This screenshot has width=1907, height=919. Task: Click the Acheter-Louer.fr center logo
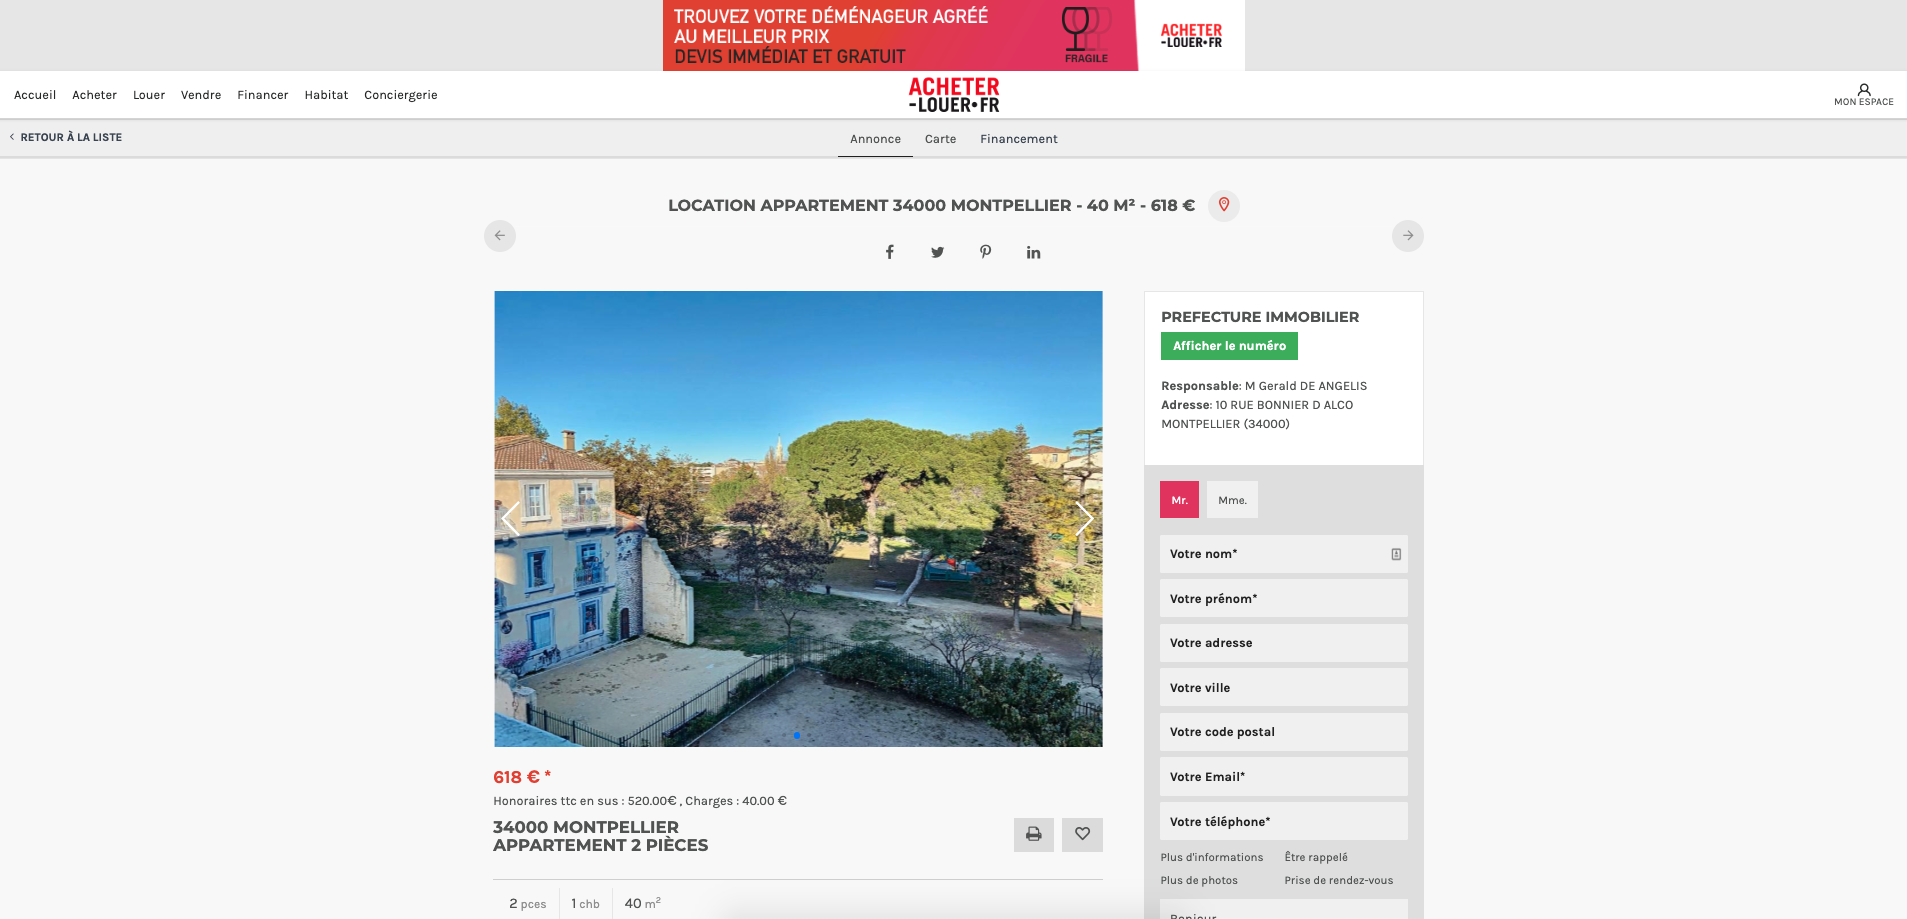(x=954, y=95)
